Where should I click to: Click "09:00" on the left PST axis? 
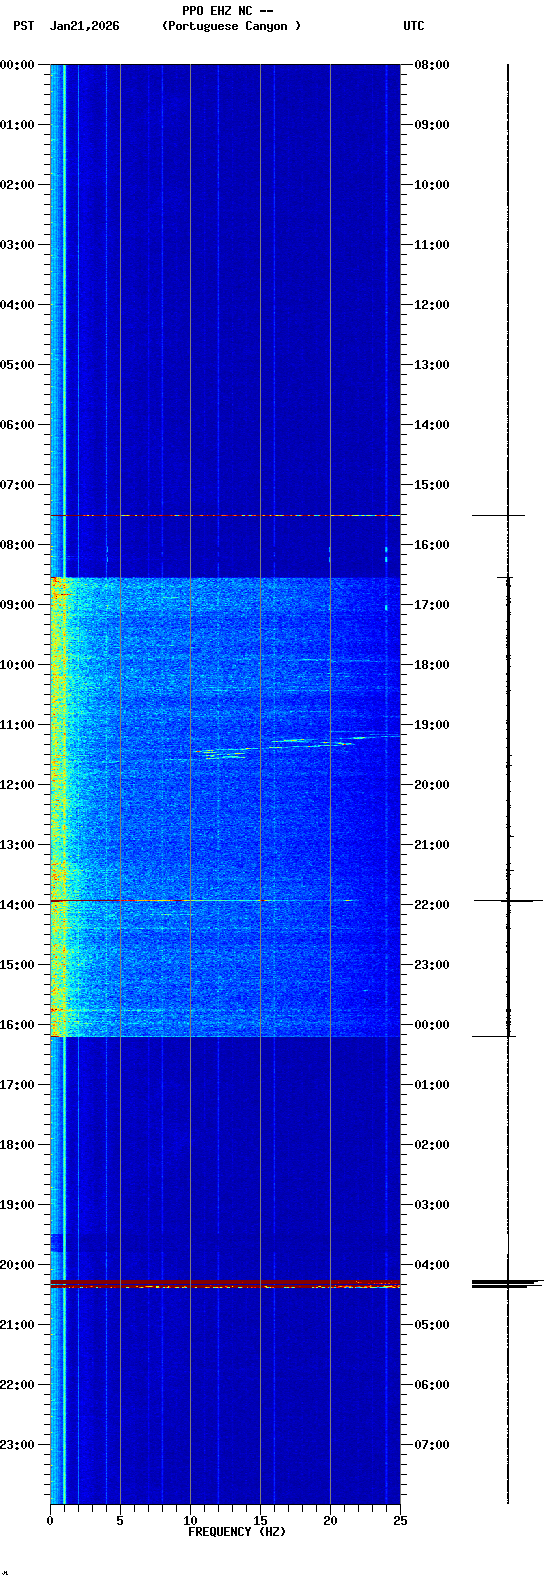[17, 605]
